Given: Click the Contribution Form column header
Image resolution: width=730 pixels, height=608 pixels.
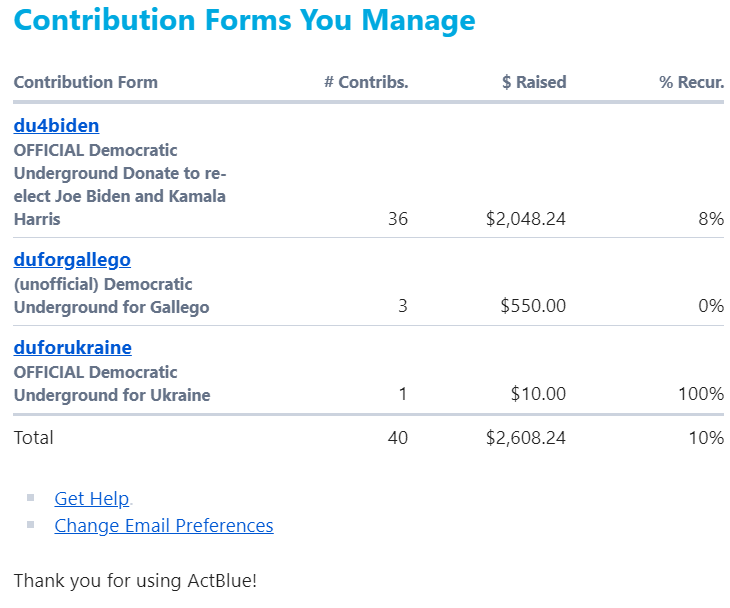Looking at the screenshot, I should (x=86, y=82).
